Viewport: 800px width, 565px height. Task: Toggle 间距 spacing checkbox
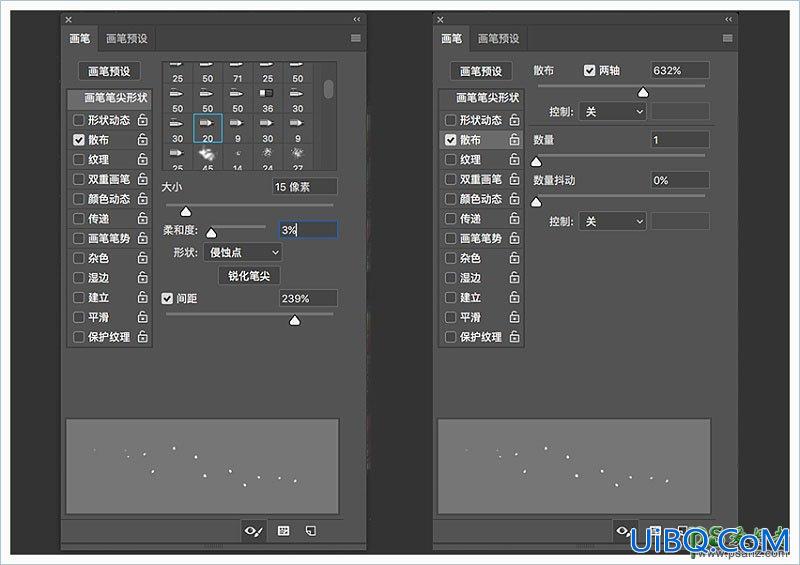click(x=167, y=298)
